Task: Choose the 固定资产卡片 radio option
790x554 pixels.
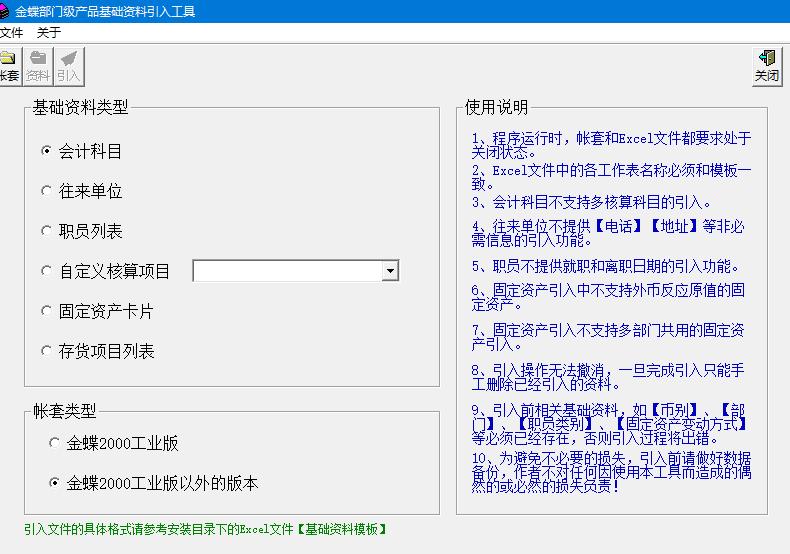Action: 46,311
